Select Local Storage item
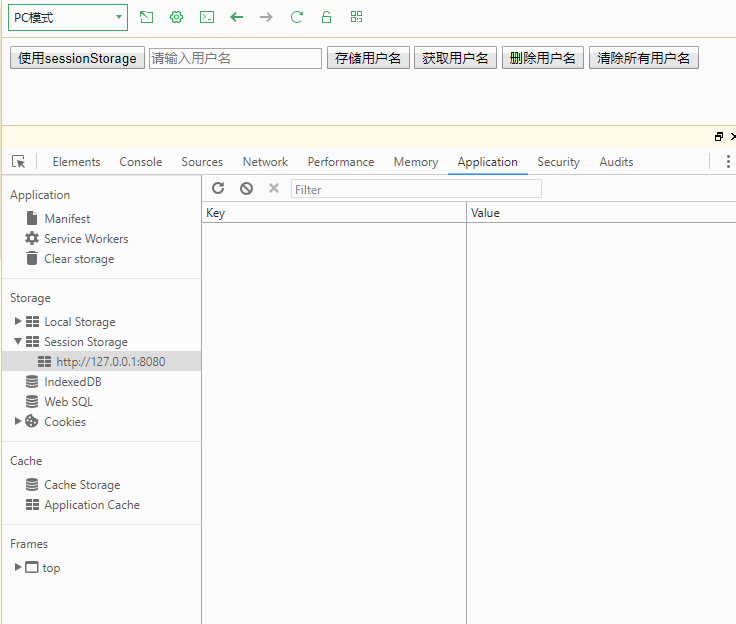 (80, 322)
